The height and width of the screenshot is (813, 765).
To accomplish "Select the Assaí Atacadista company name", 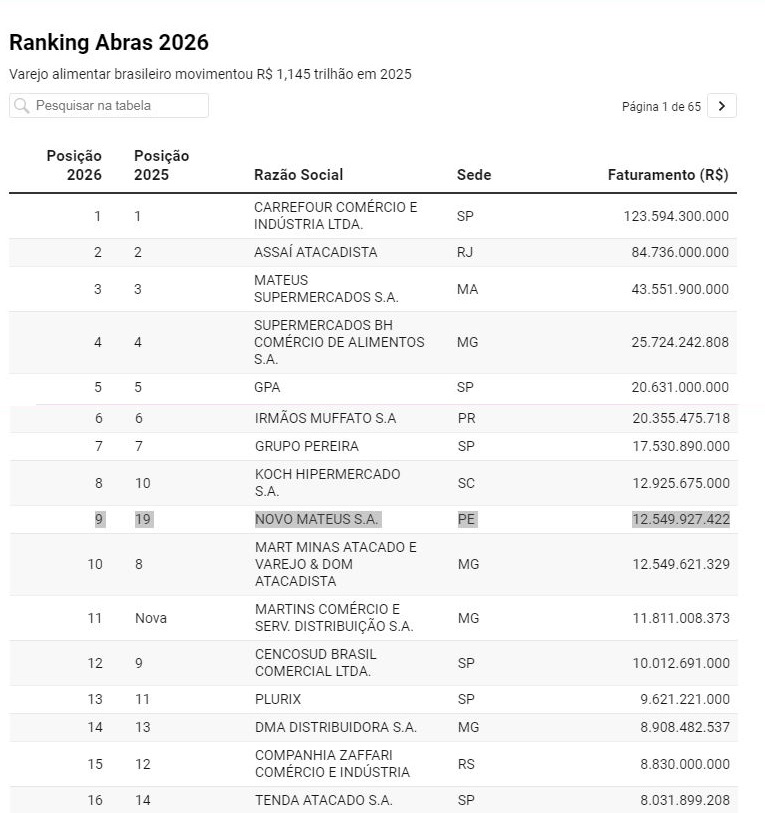I will point(315,252).
